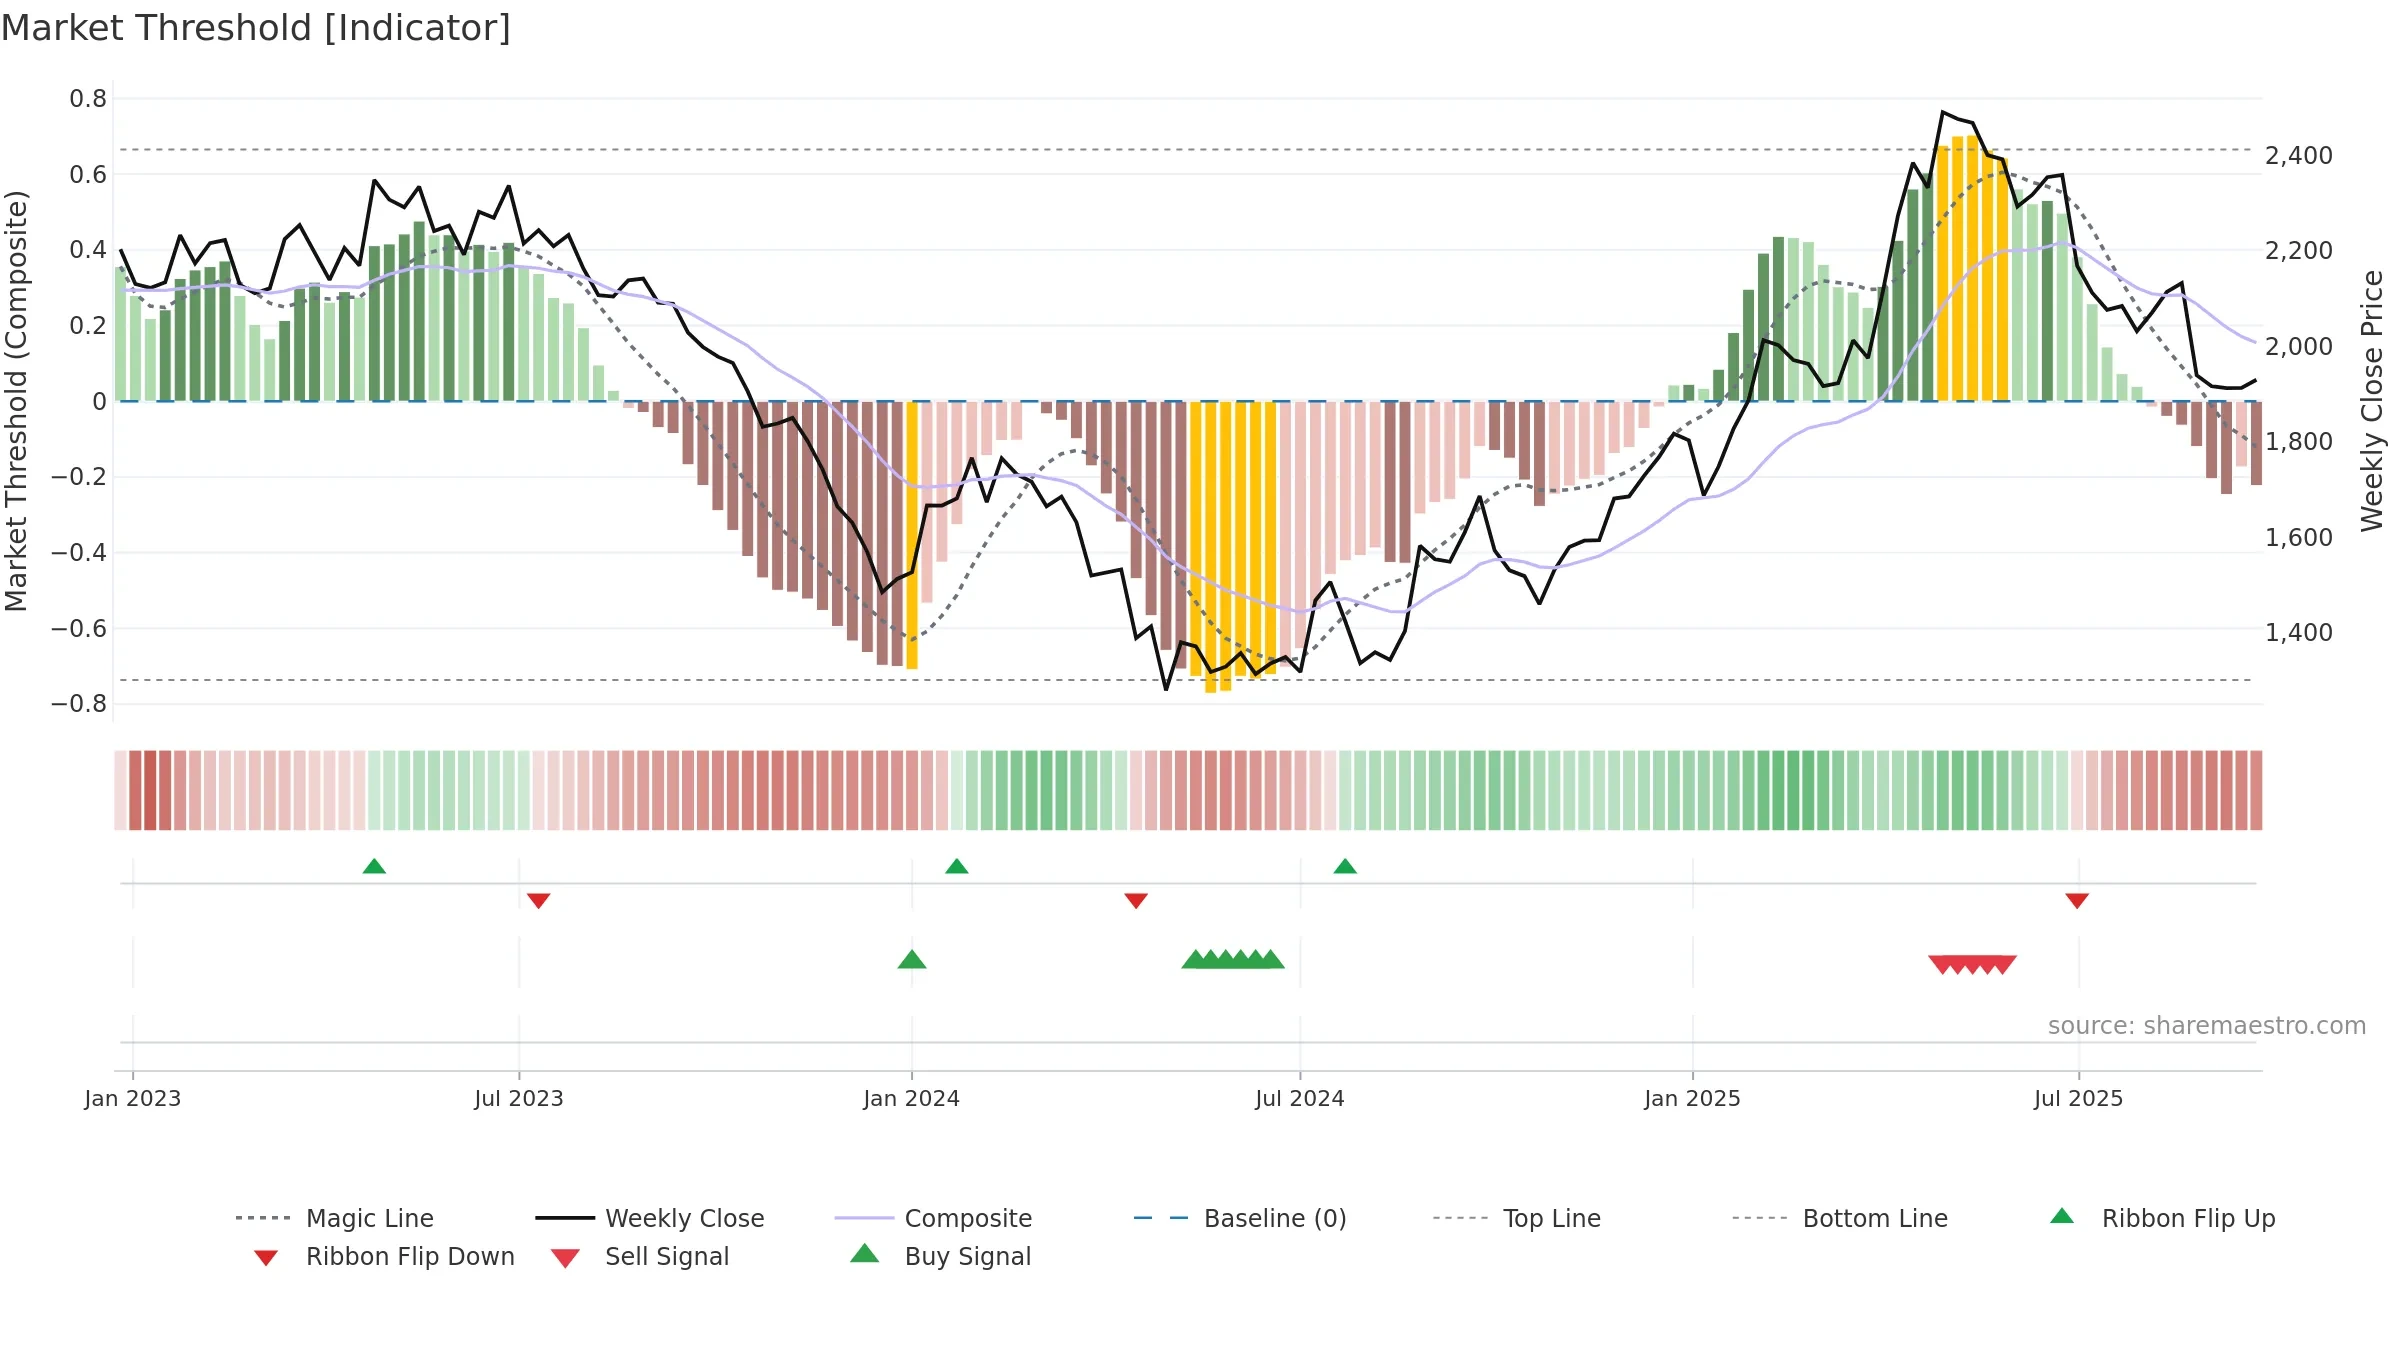
Task: Click the red Sell Signal legend triangle
Action: click(x=565, y=1258)
